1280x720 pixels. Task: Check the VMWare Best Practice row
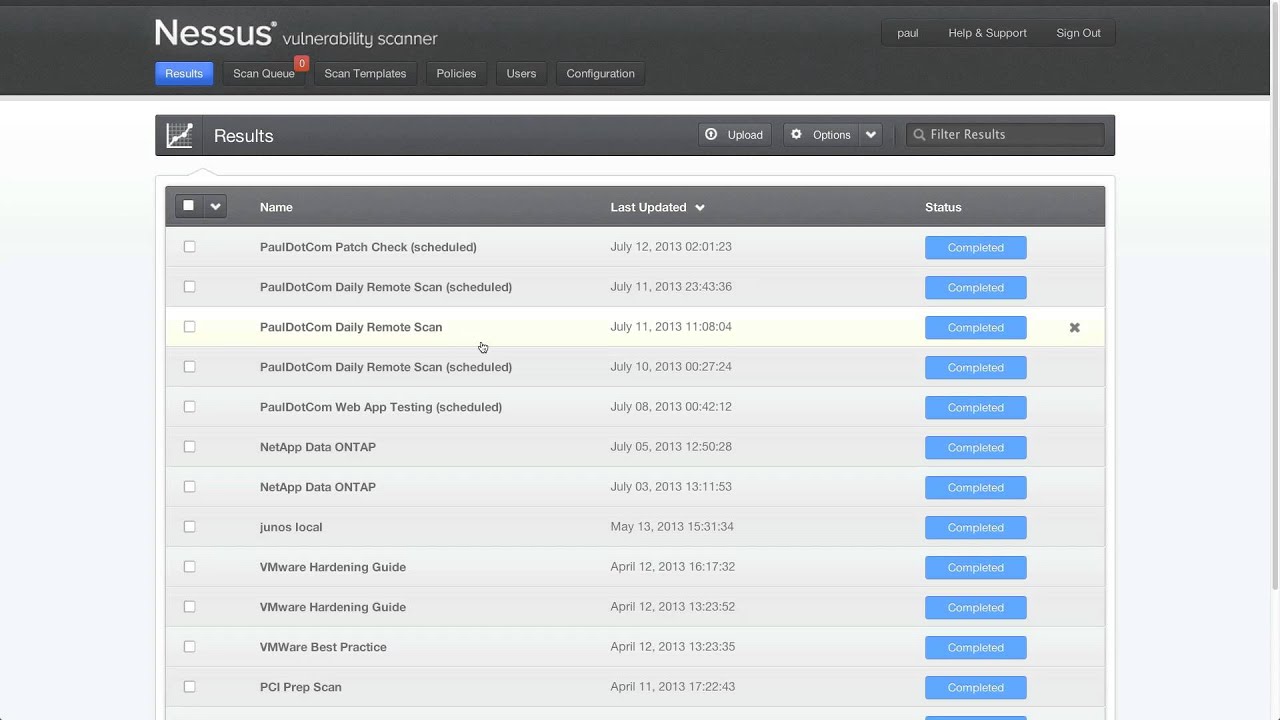189,646
